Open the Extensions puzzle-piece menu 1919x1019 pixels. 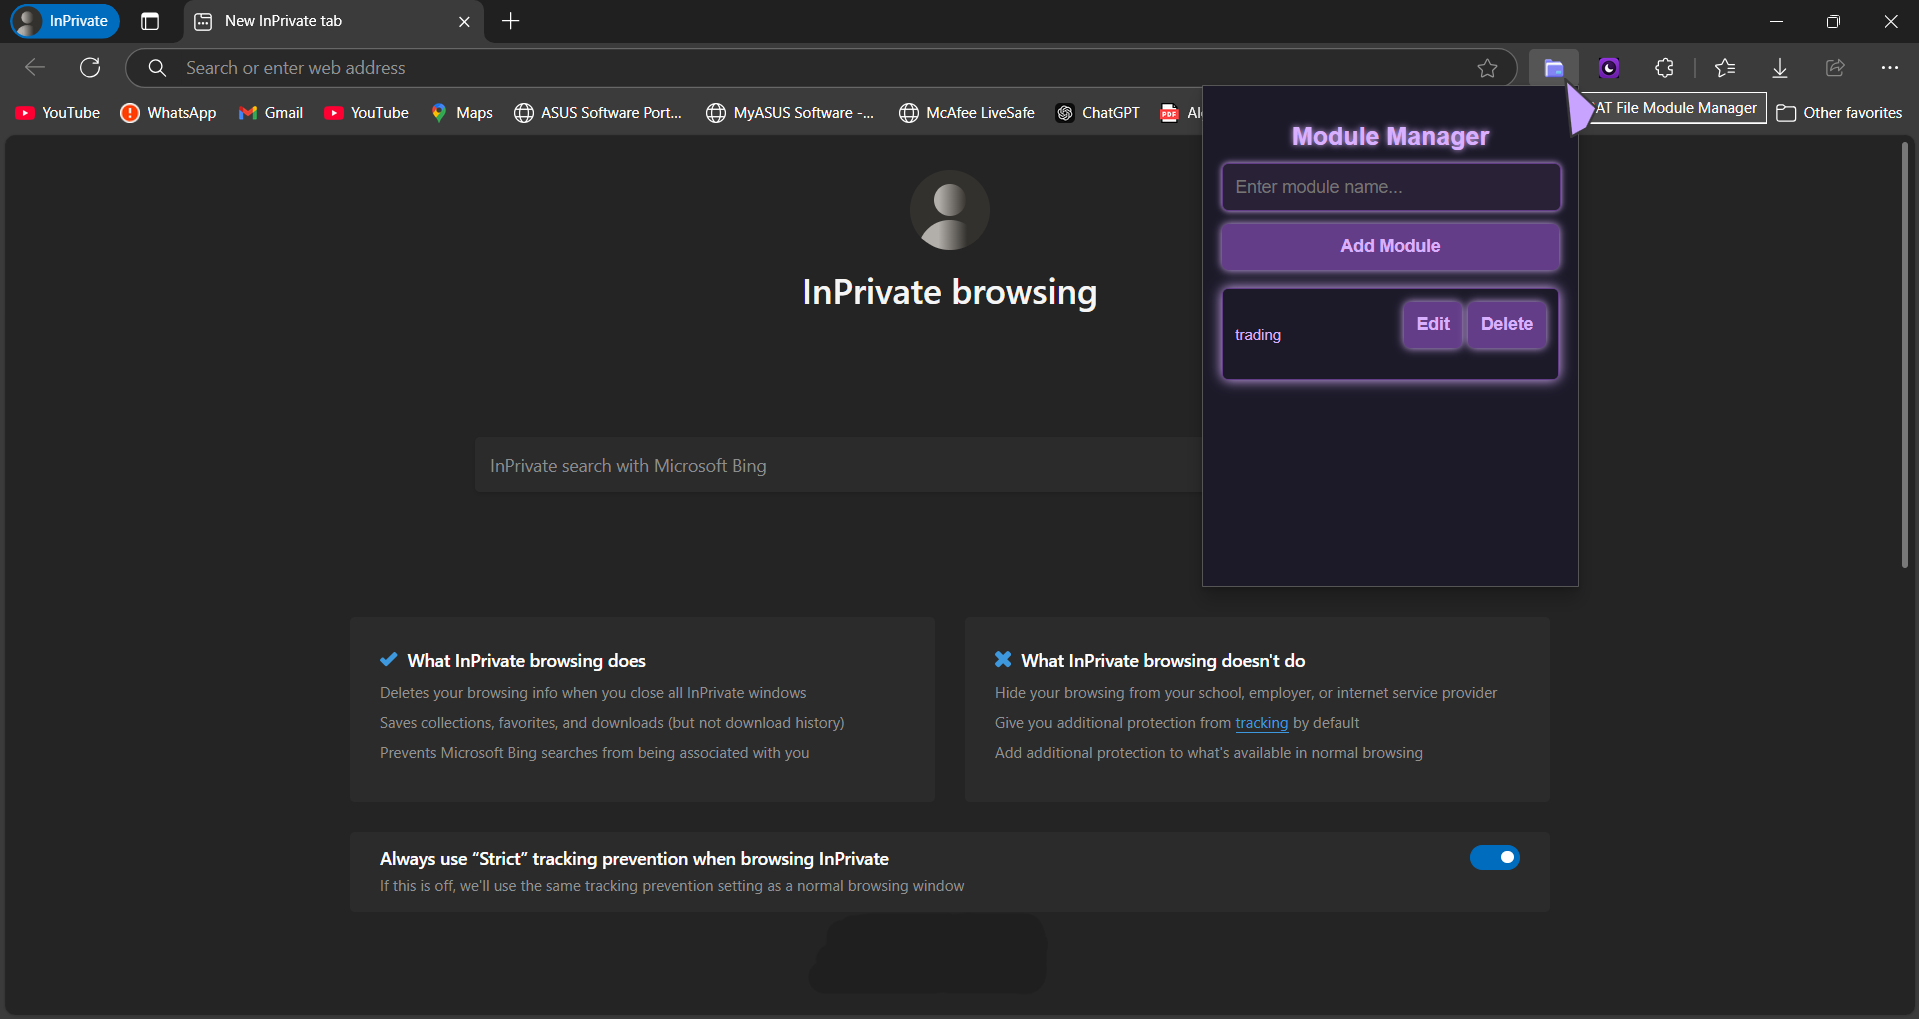pyautogui.click(x=1664, y=67)
